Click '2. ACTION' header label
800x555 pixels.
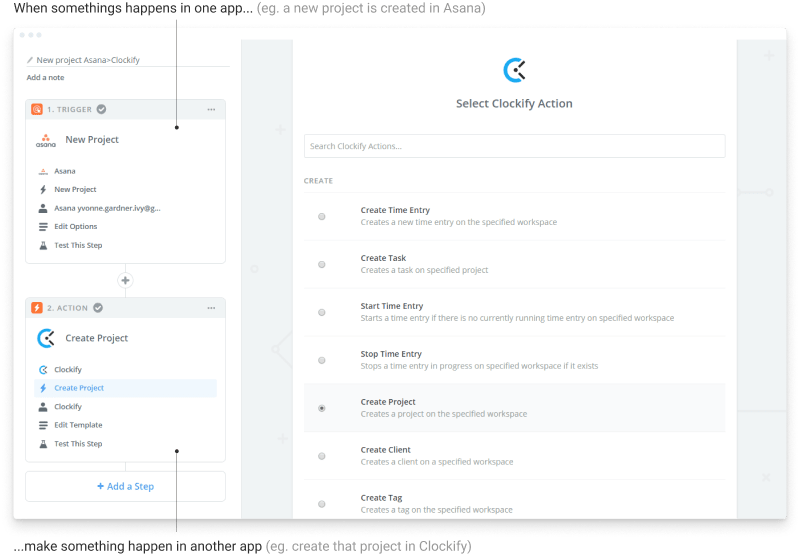[x=67, y=308]
